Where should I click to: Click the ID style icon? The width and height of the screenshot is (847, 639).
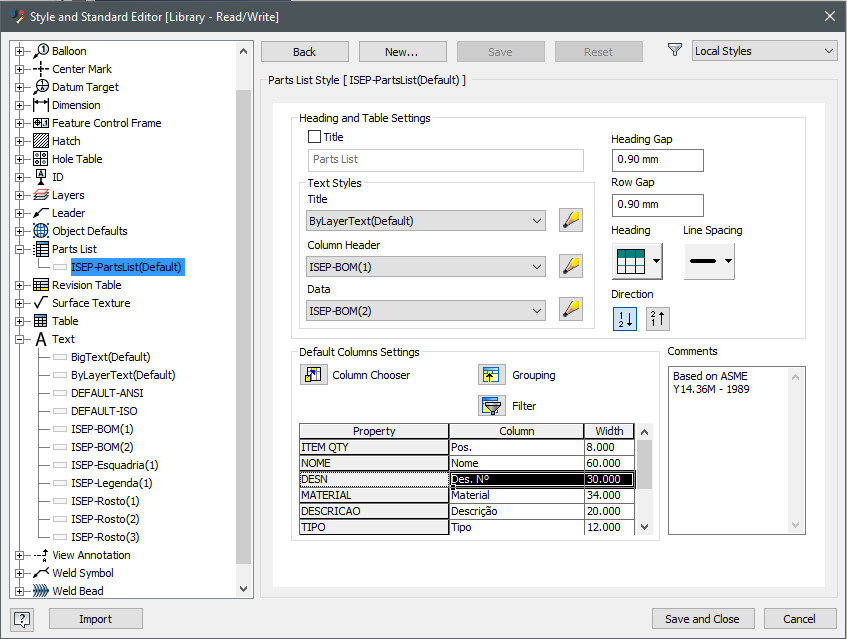coord(41,177)
